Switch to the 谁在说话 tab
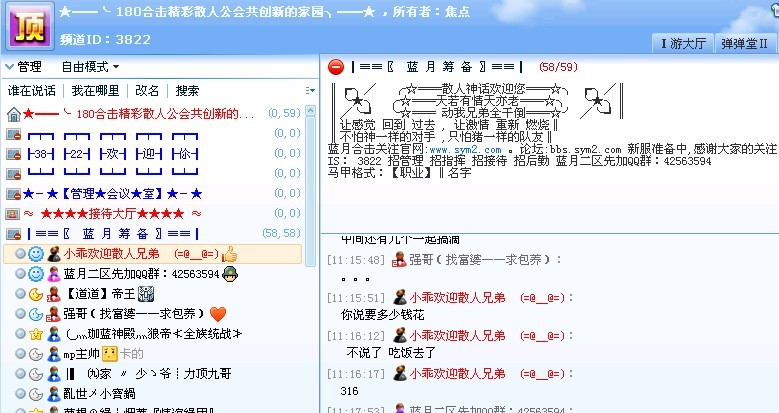Viewport: 779px width, 413px height. (31, 90)
